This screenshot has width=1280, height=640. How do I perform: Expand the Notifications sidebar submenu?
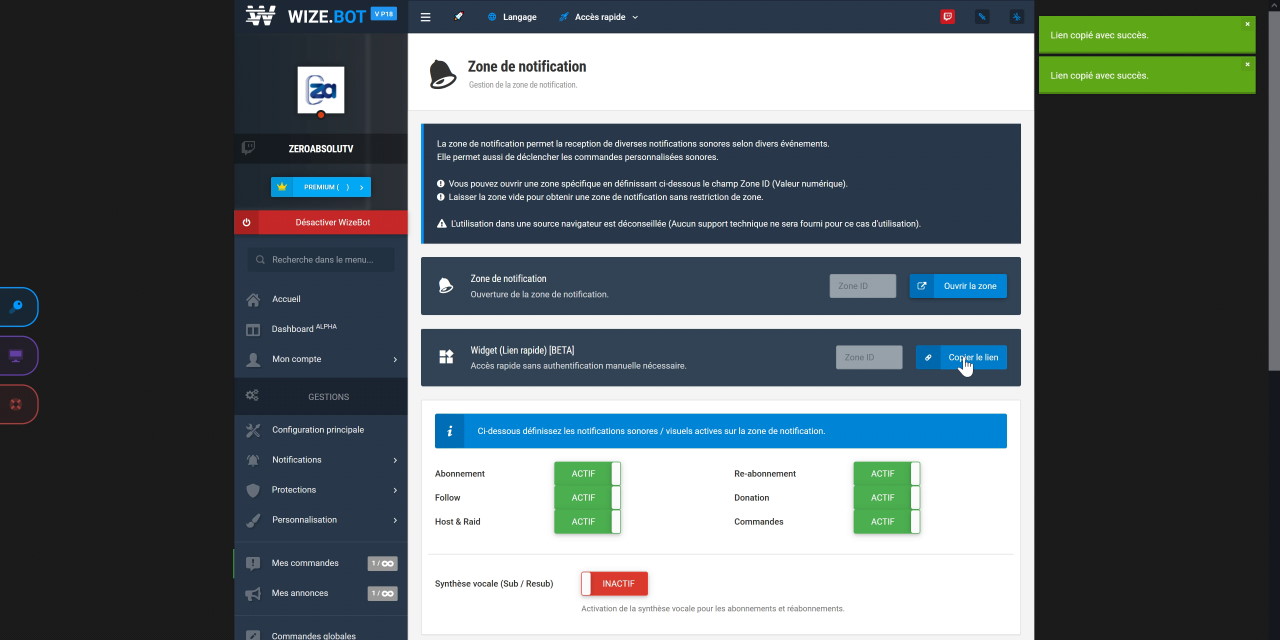click(x=320, y=460)
